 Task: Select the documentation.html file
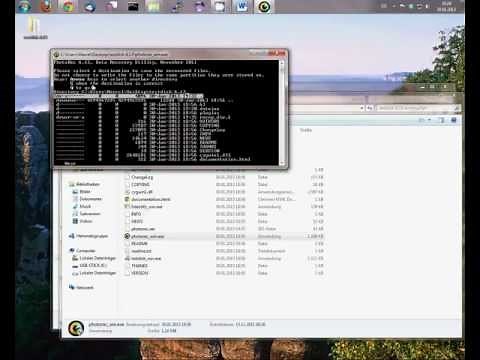pos(151,199)
